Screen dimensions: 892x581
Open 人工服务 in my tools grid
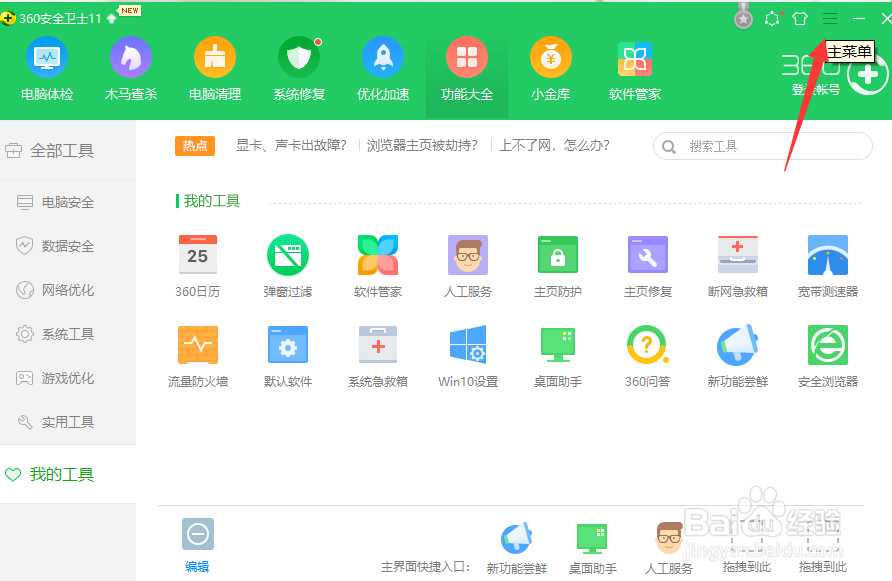[468, 266]
